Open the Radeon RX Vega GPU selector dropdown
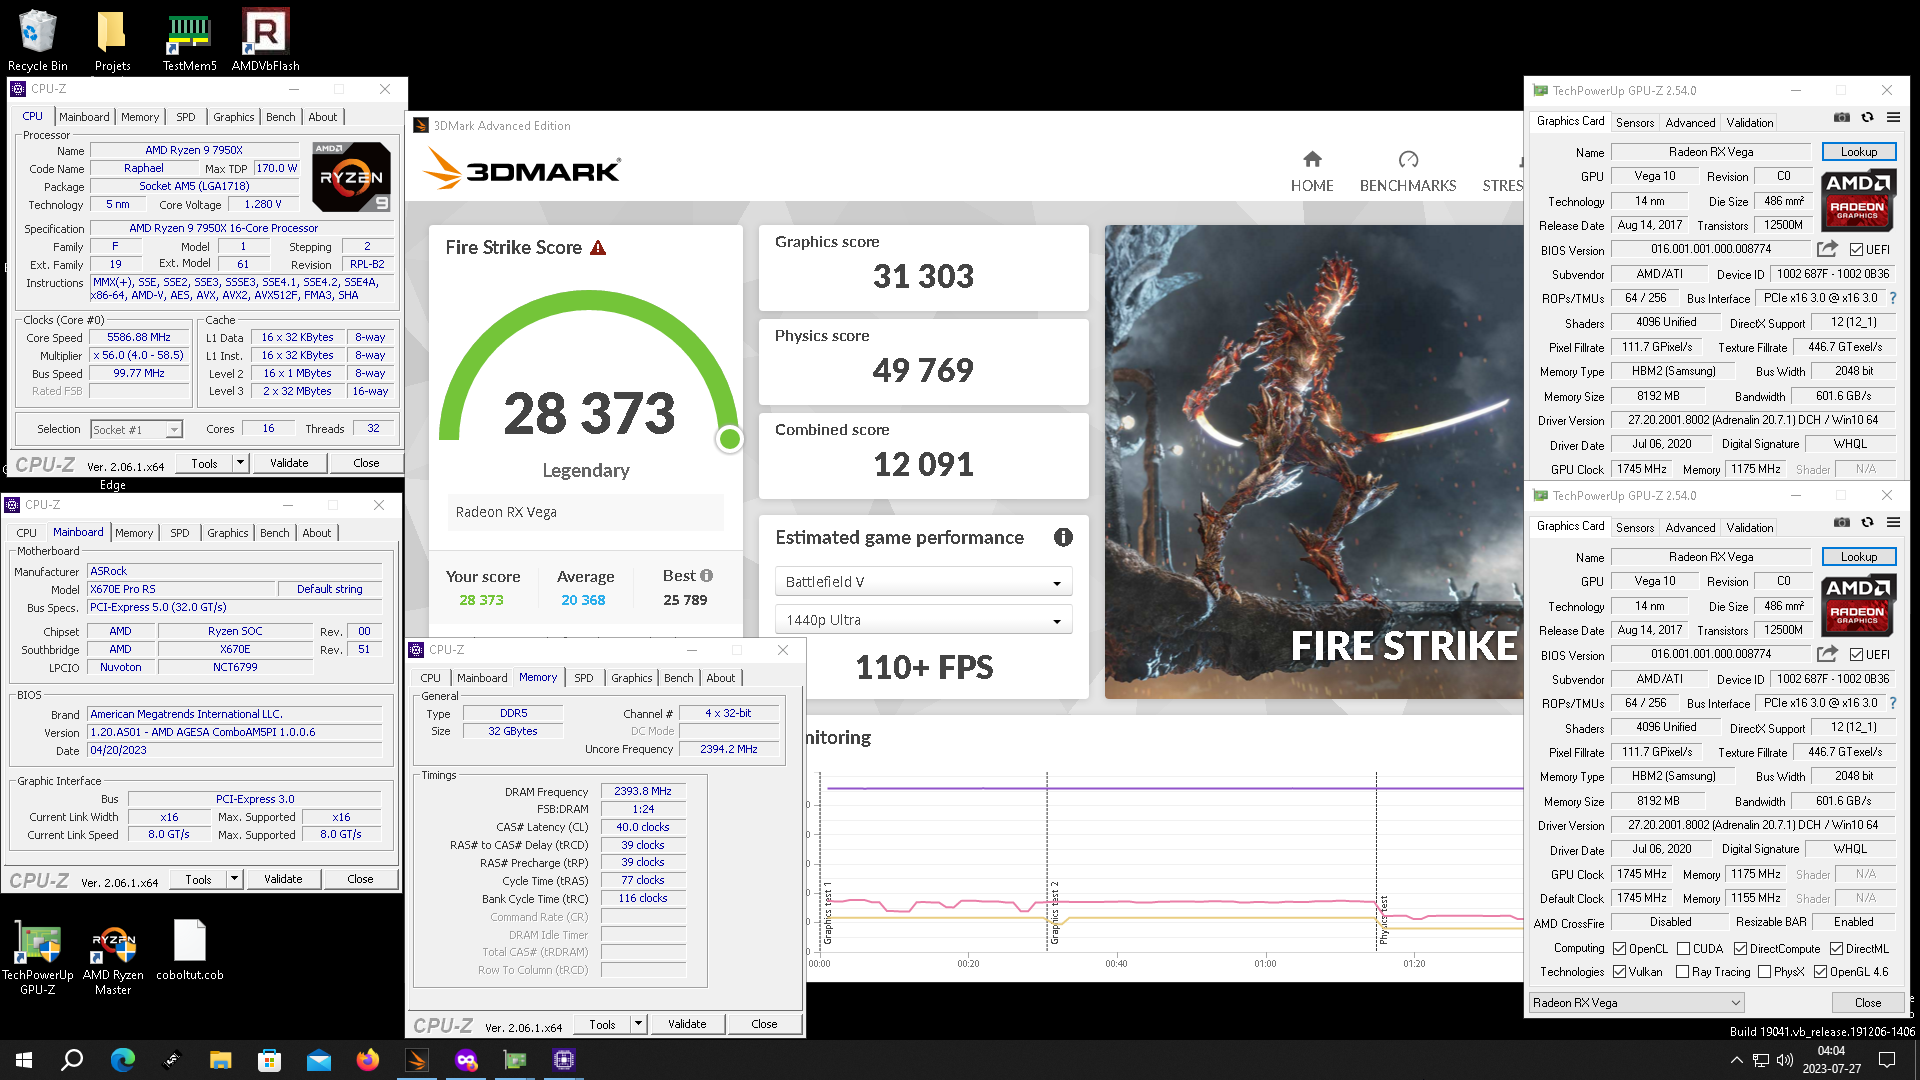 click(1637, 1003)
